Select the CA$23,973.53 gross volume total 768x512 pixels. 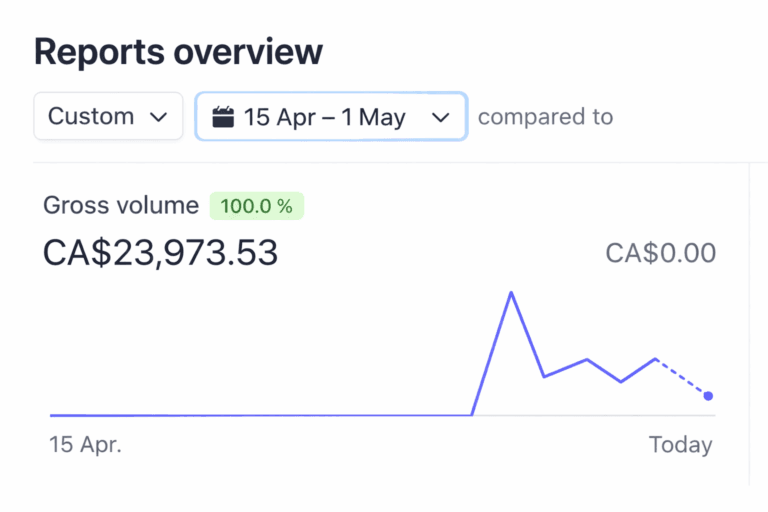click(x=160, y=253)
